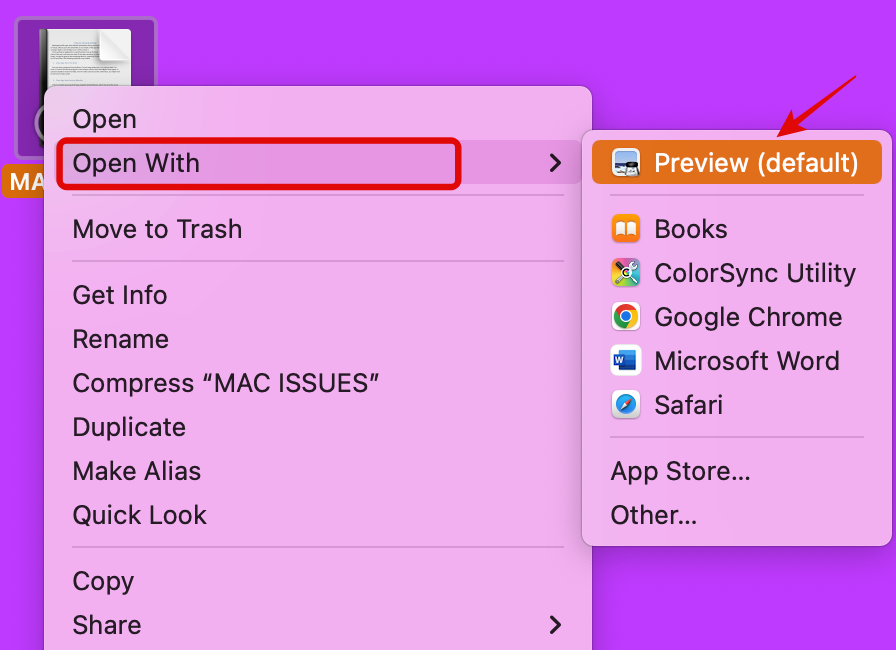The image size is (896, 650).
Task: Expand the Open With submenu arrow
Action: click(555, 163)
